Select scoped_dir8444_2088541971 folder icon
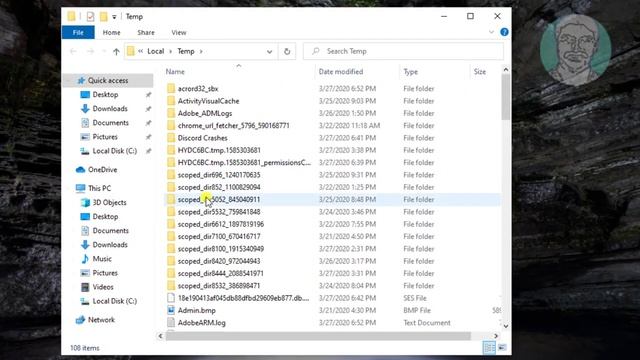Screen dimensions: 640x360 click(171, 273)
